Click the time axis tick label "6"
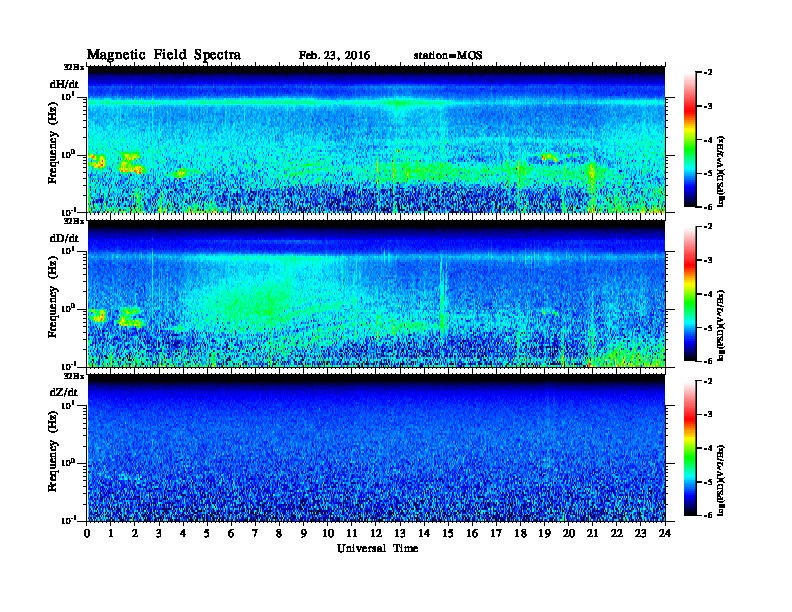The width and height of the screenshot is (792, 612). click(231, 534)
